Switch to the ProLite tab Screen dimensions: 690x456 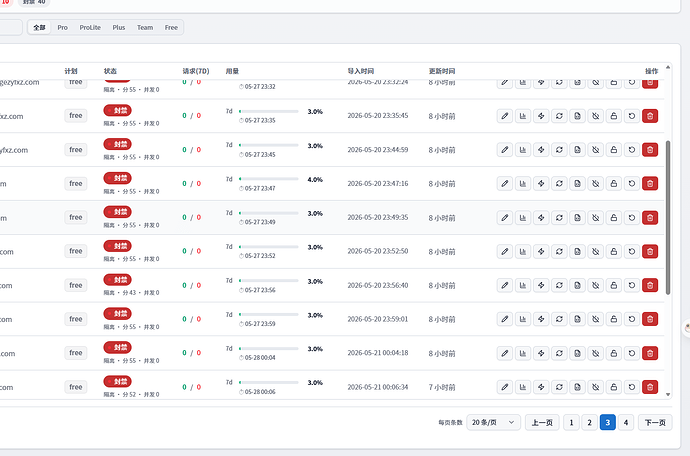[x=90, y=27]
